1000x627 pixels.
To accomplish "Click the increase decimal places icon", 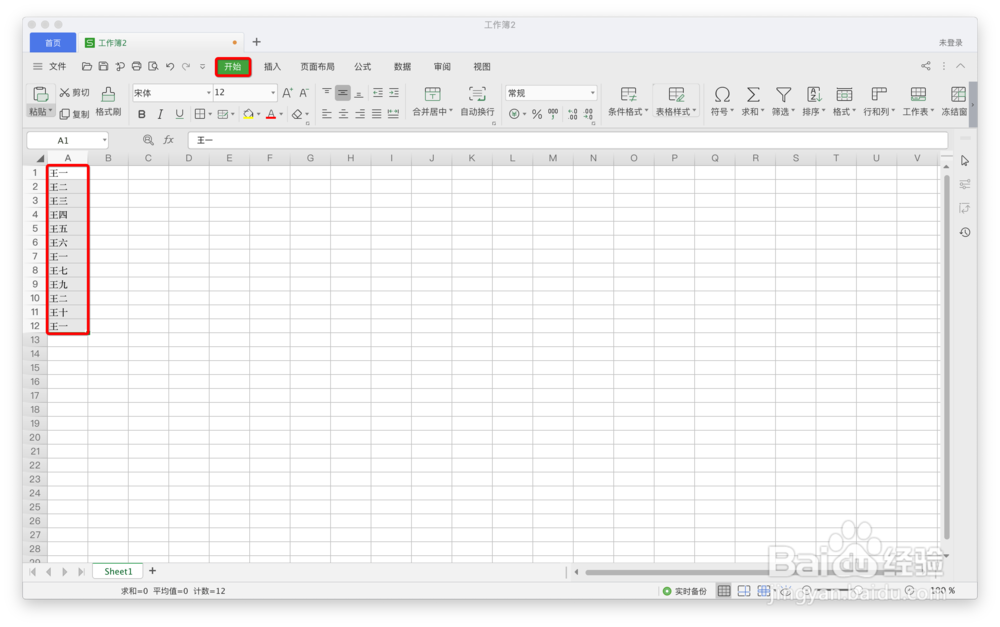I will click(x=573, y=114).
